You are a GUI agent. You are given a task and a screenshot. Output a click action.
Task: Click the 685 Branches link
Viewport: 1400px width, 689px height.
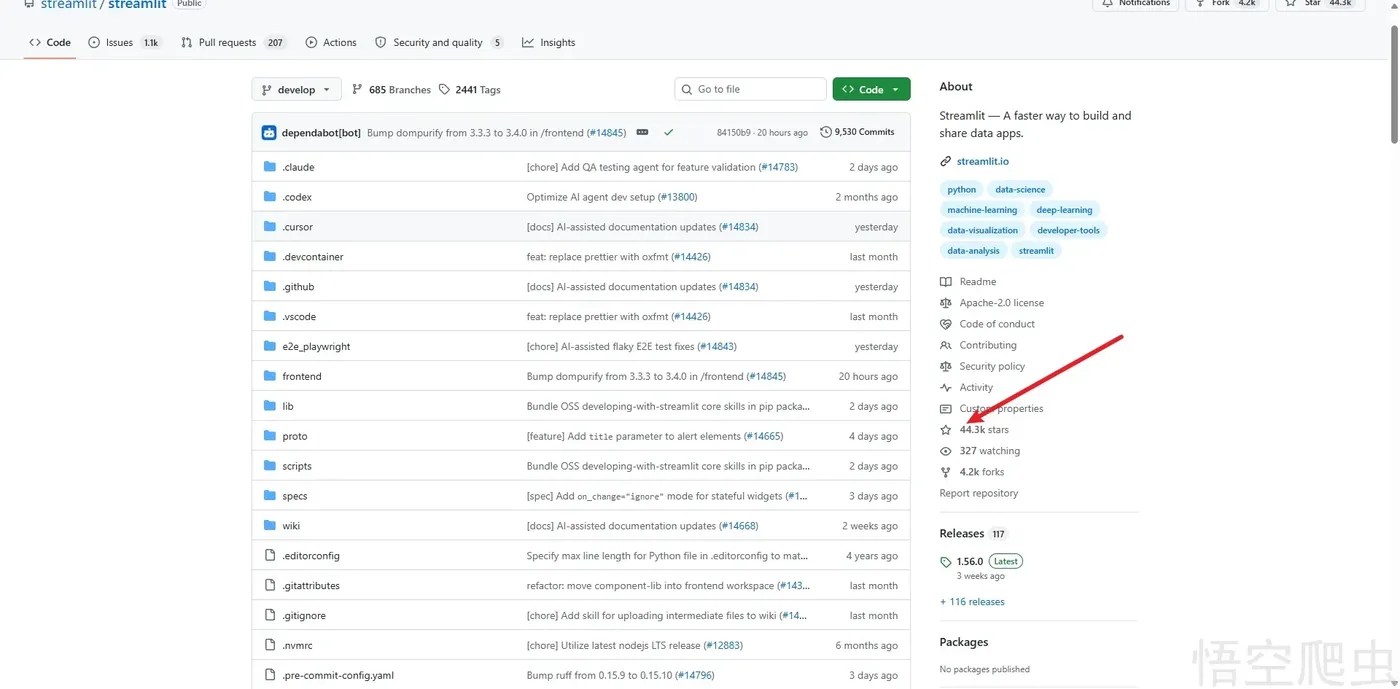[391, 90]
